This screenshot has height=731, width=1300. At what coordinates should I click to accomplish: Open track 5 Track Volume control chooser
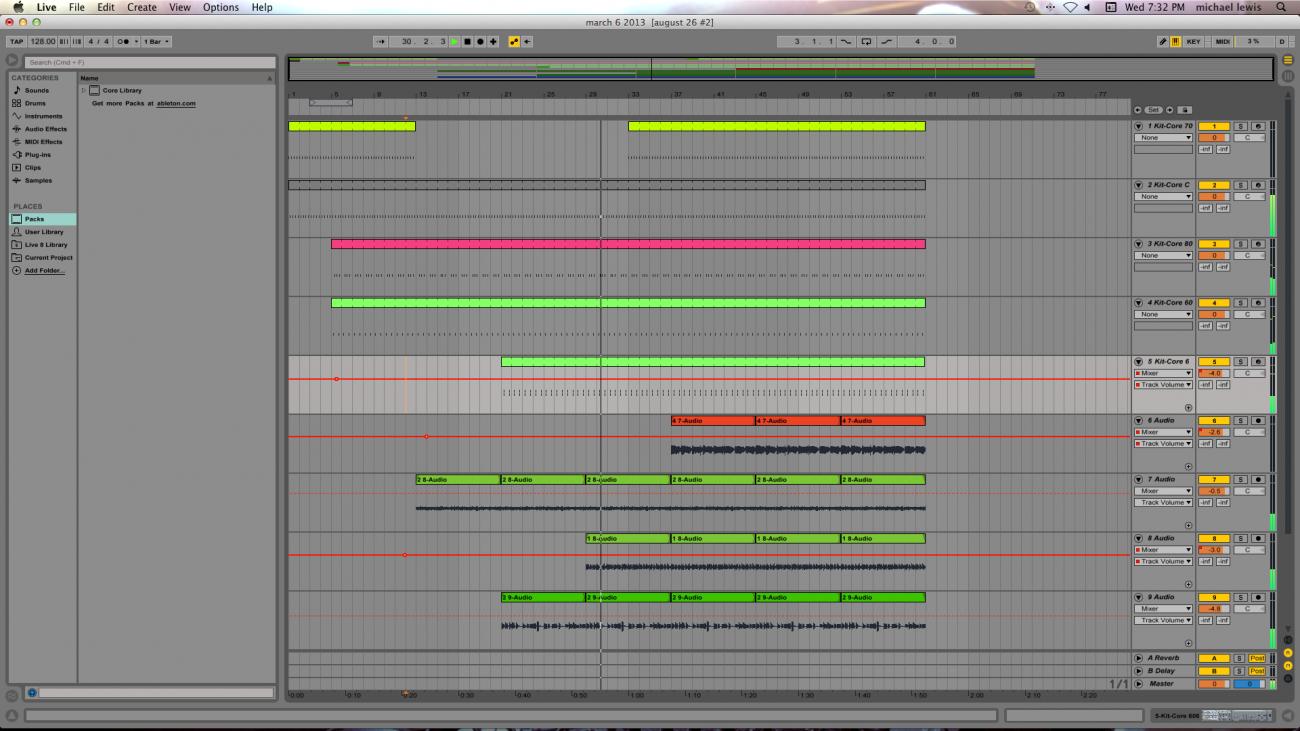click(x=1163, y=385)
